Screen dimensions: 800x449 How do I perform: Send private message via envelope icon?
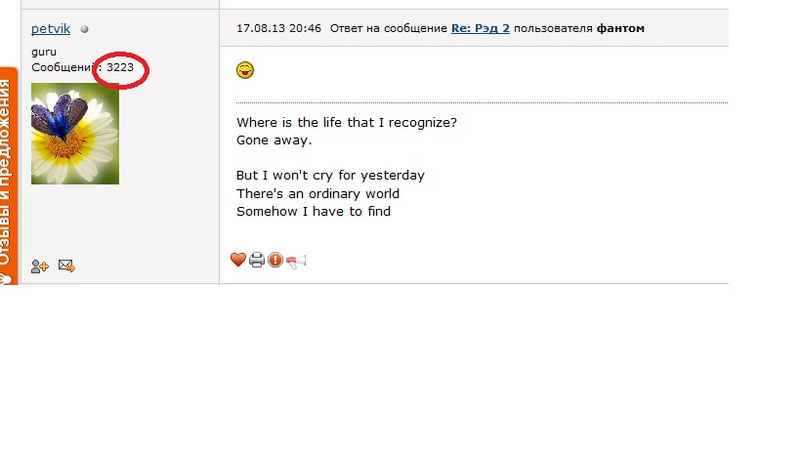pyautogui.click(x=67, y=266)
